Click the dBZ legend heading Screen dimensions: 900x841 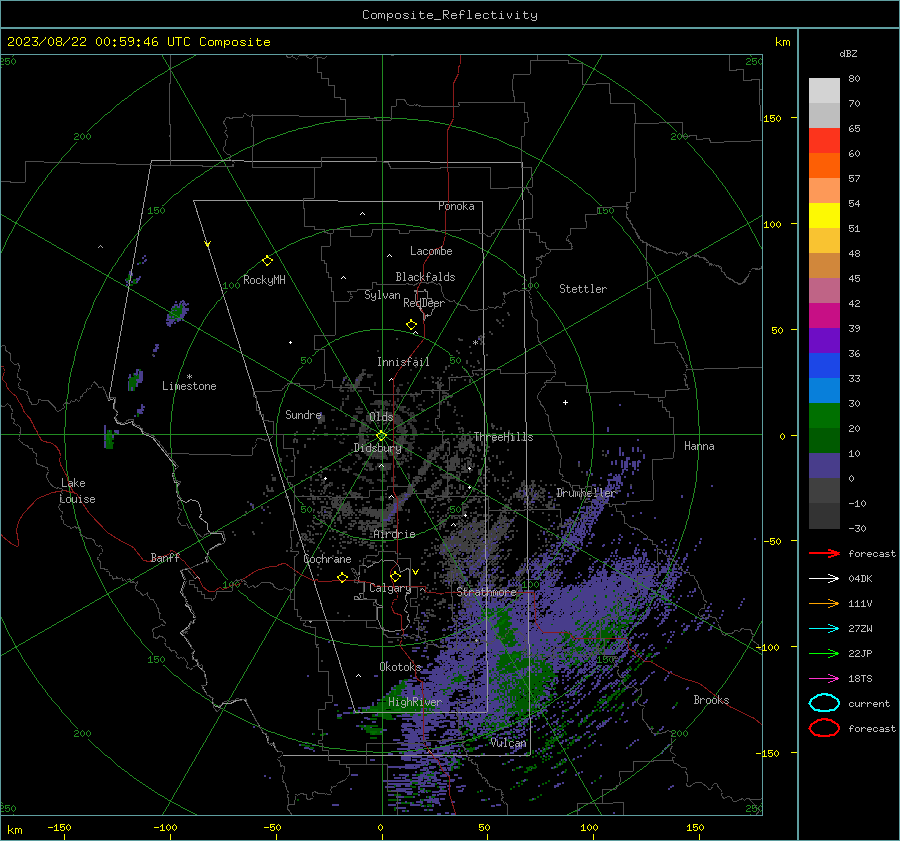[848, 53]
